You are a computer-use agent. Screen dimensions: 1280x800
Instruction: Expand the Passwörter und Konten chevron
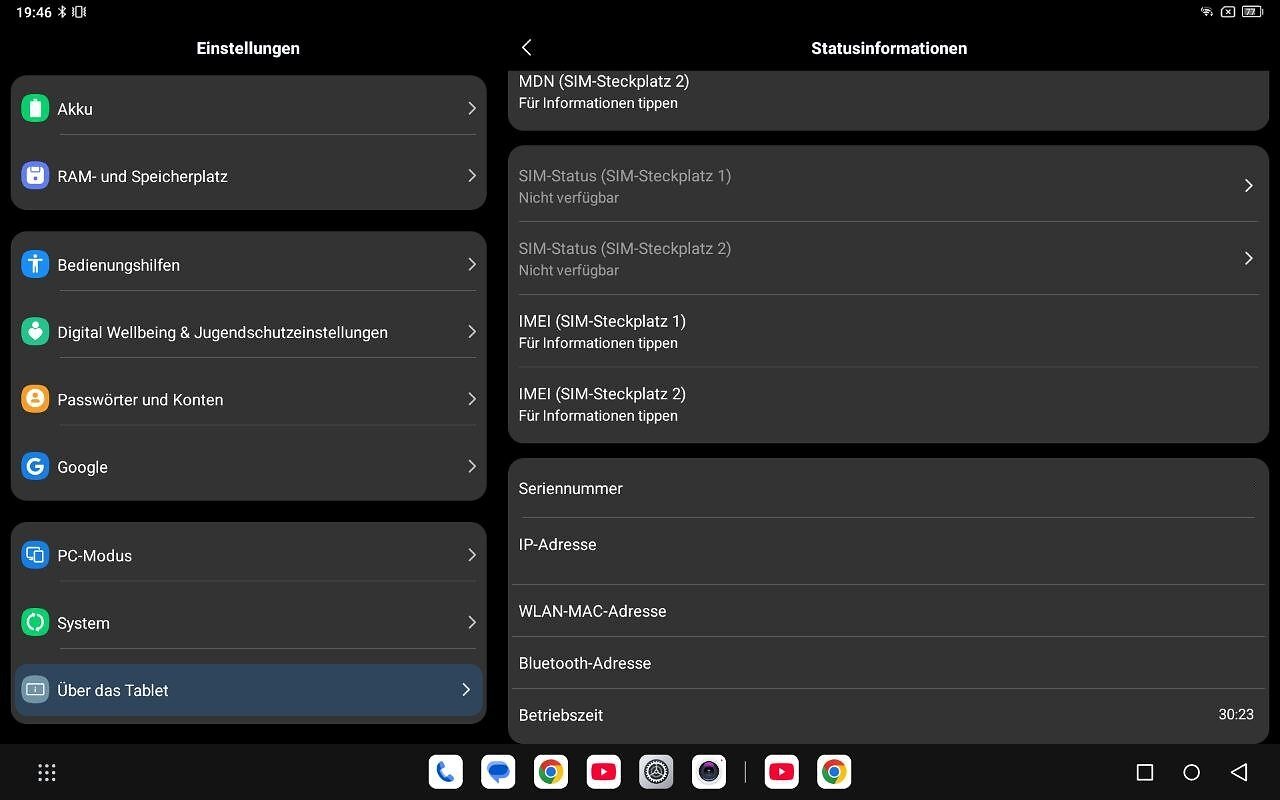click(x=472, y=398)
